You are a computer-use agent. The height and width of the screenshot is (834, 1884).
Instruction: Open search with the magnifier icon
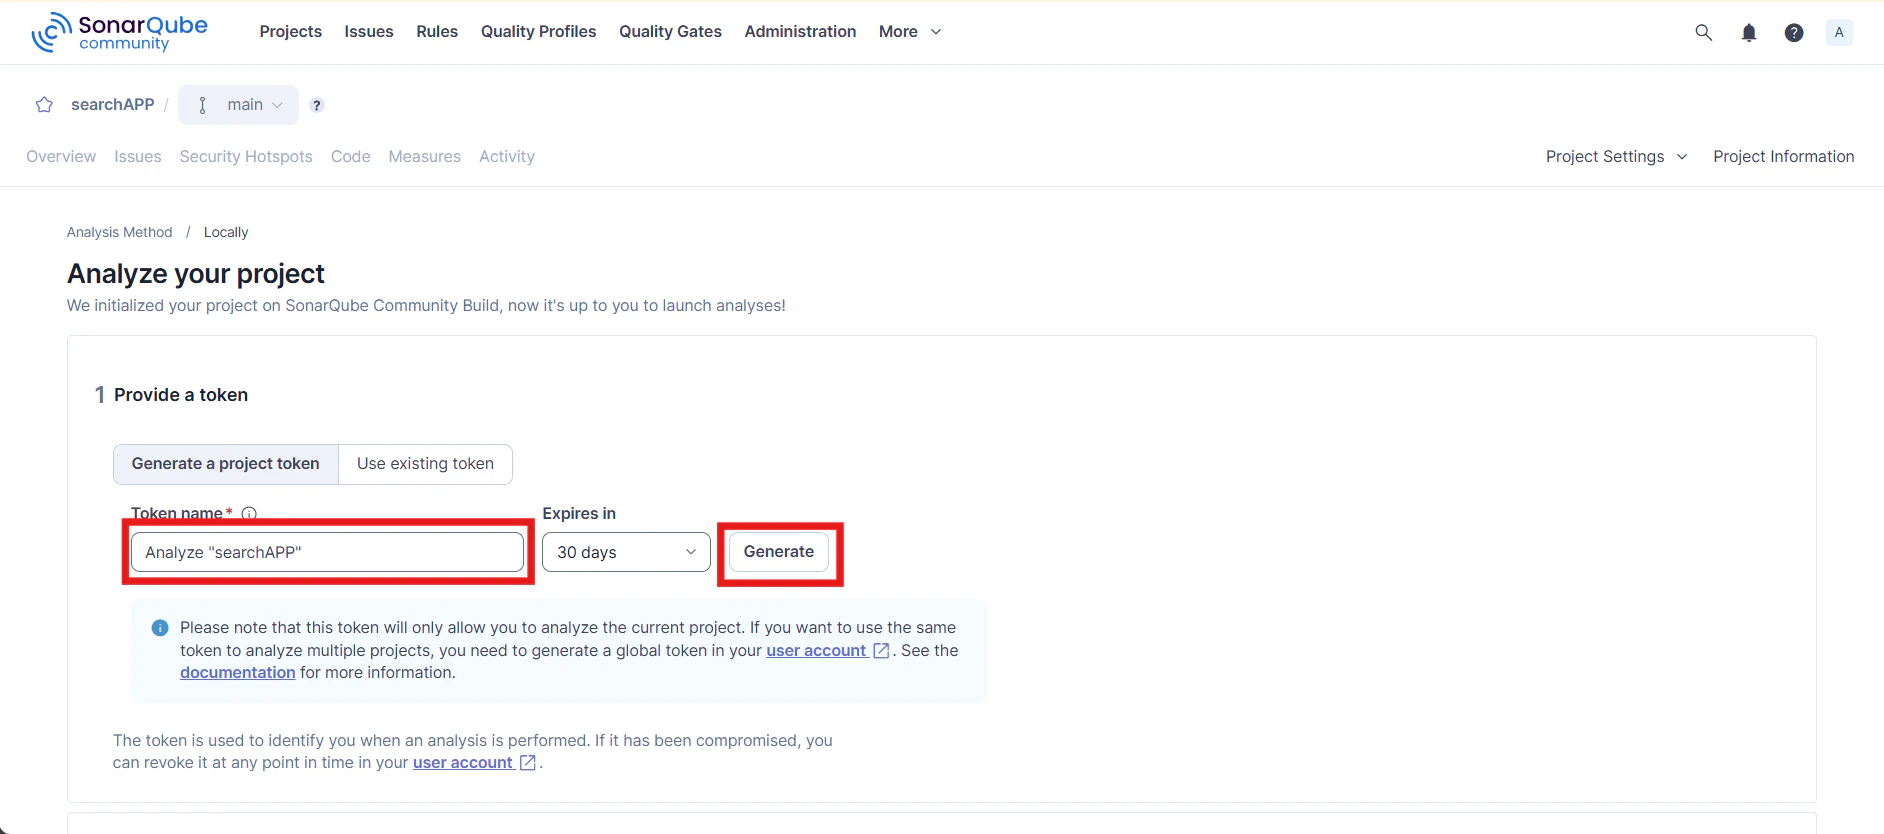click(x=1704, y=32)
